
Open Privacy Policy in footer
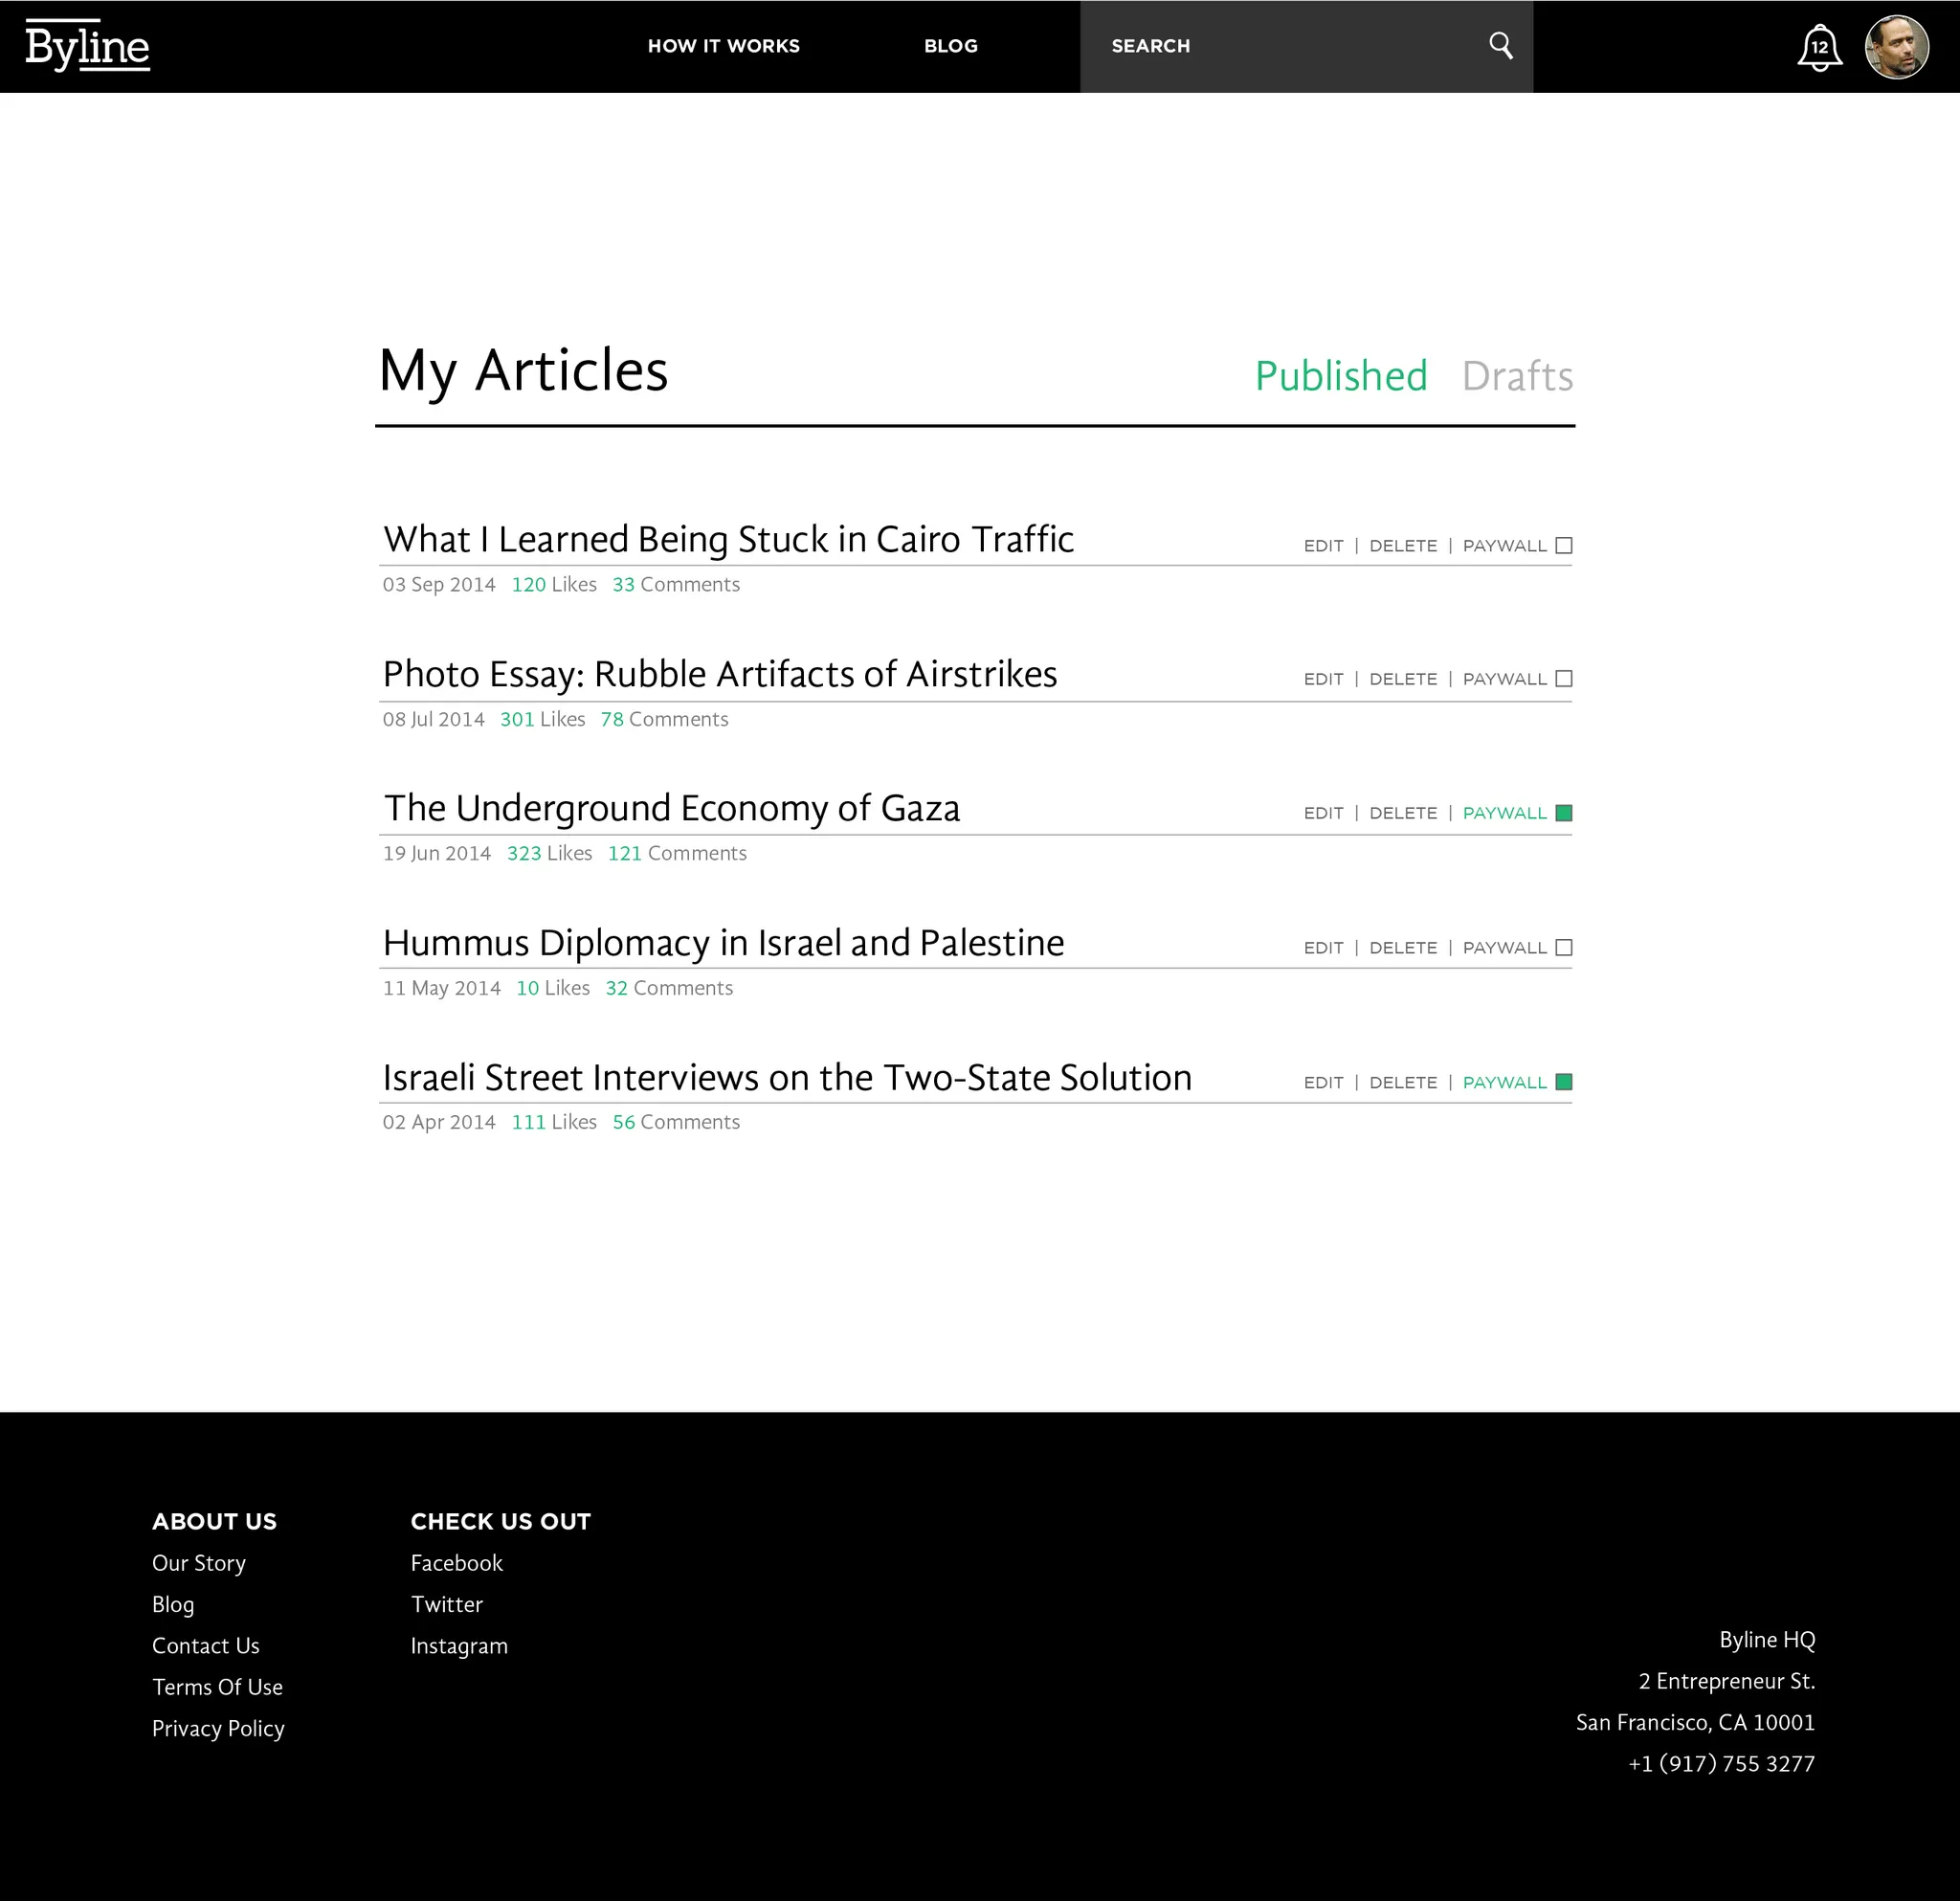[218, 1728]
